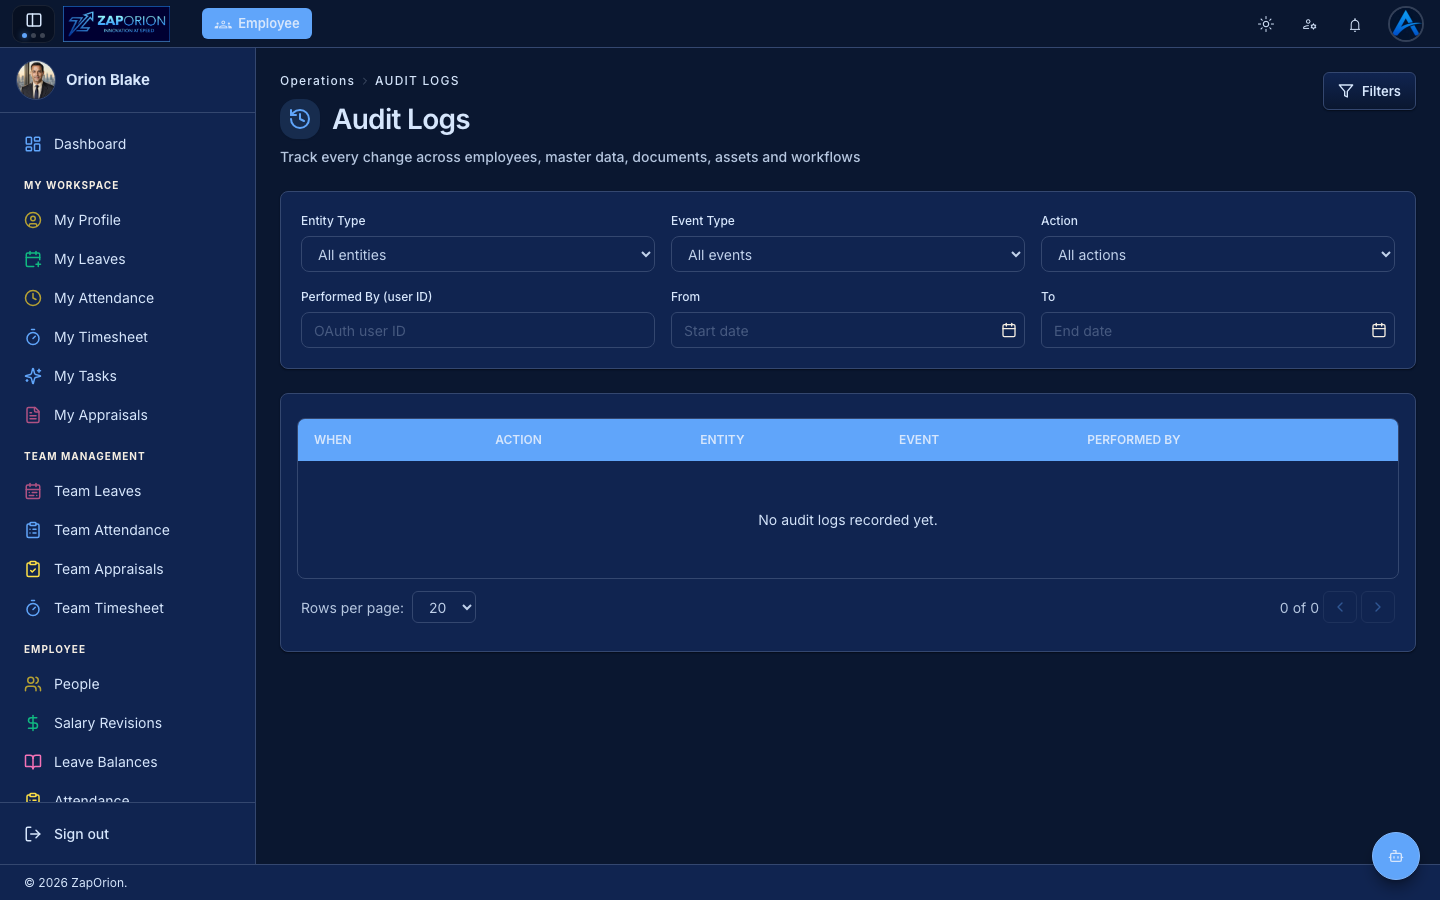Click the Sign out arrow icon
Screen dimensions: 1440x900
33,834
